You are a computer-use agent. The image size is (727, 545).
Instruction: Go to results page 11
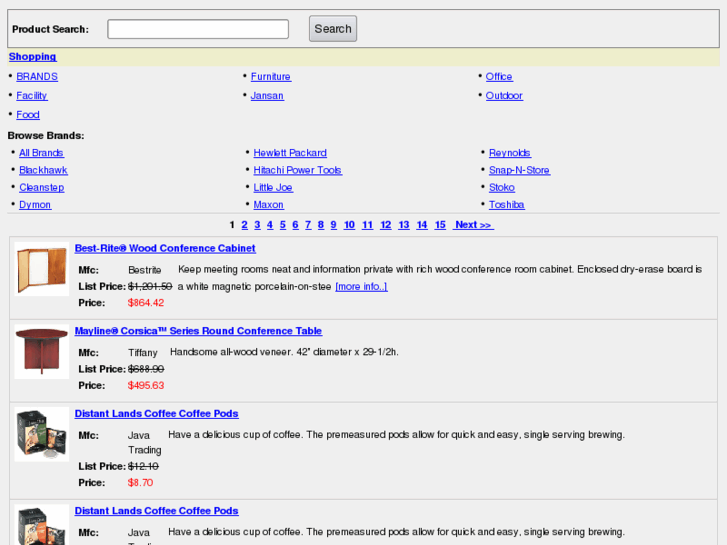[x=367, y=225]
